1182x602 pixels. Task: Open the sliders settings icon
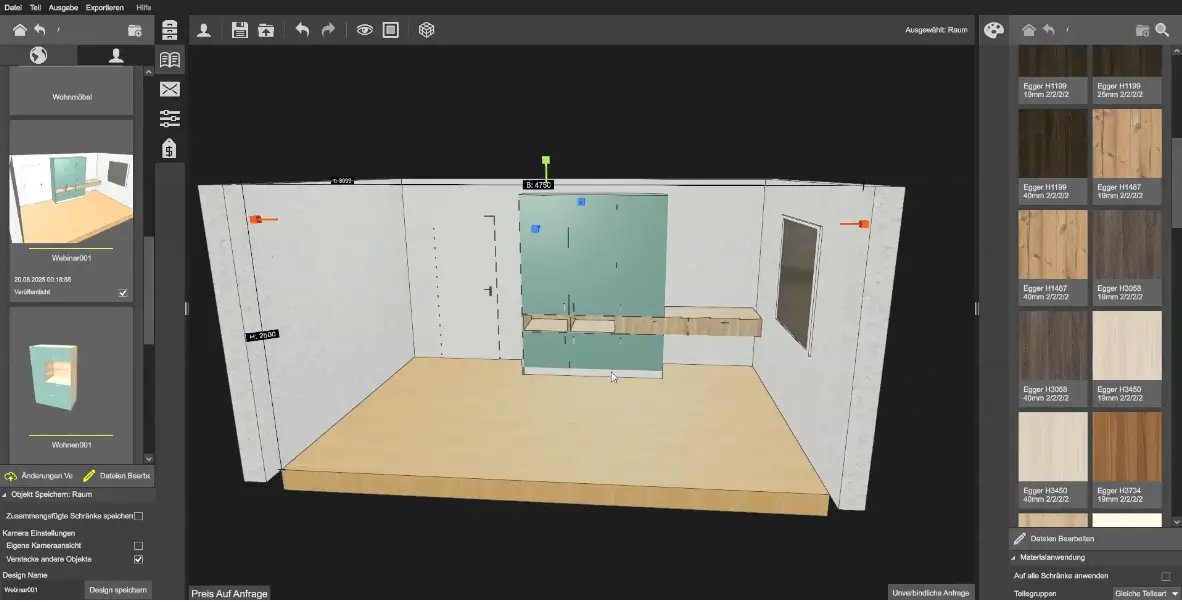(x=170, y=118)
